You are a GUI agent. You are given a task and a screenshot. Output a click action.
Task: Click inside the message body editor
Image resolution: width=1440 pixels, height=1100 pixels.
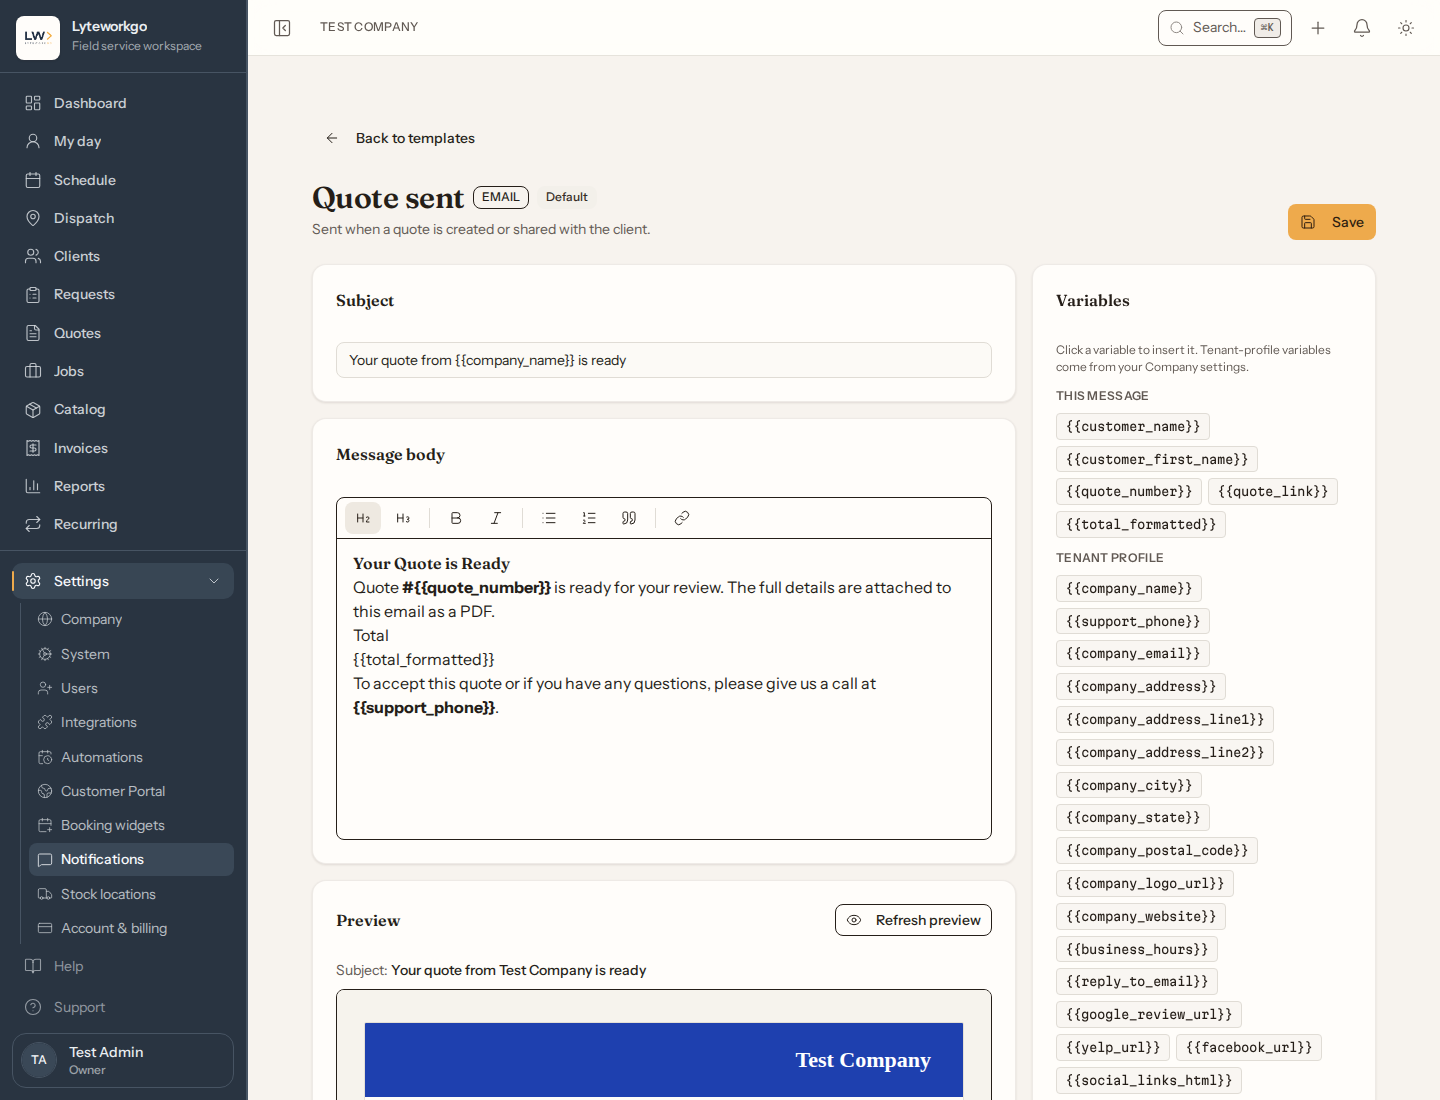coord(664,688)
